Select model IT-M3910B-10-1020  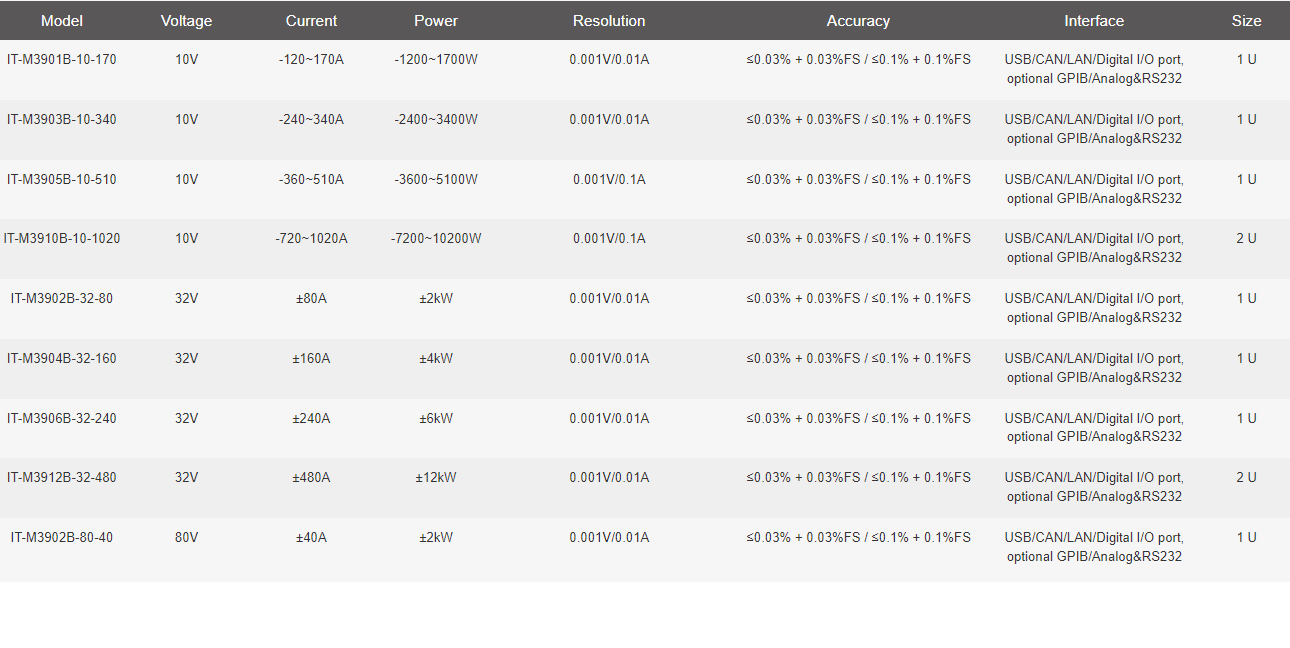[x=62, y=238]
